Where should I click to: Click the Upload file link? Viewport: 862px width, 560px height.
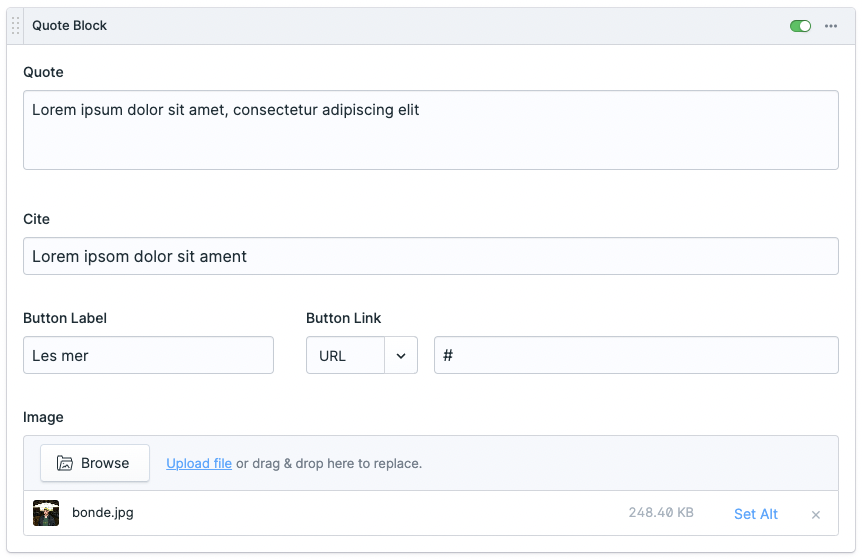point(199,464)
